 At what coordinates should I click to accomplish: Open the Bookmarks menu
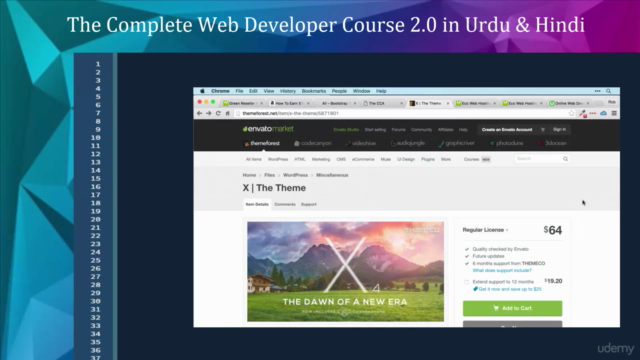point(313,91)
